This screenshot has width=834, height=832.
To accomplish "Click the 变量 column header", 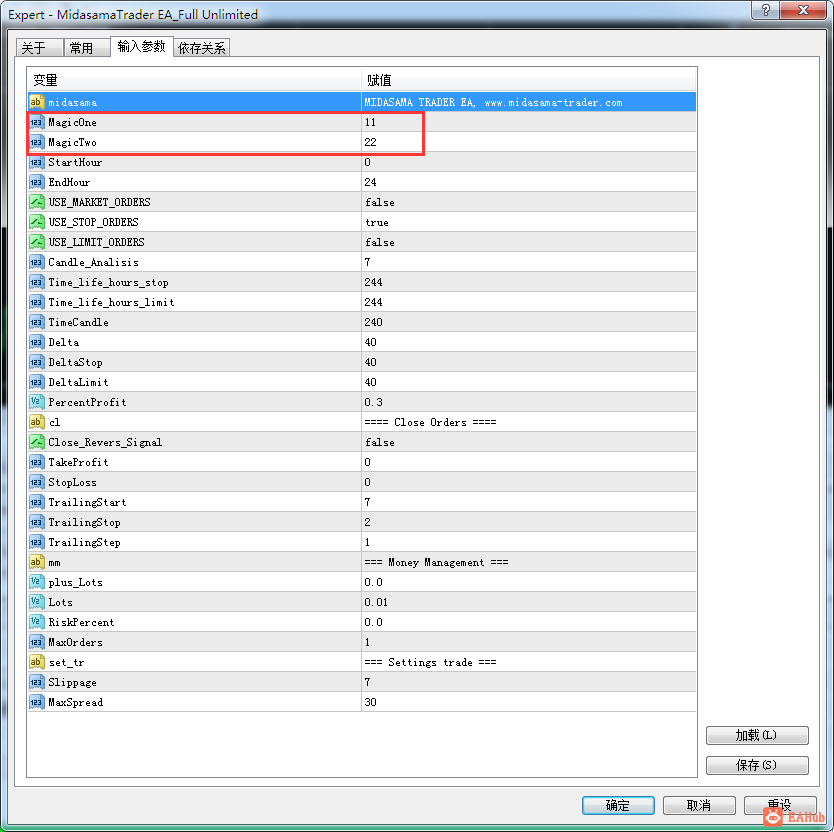I will [x=194, y=80].
